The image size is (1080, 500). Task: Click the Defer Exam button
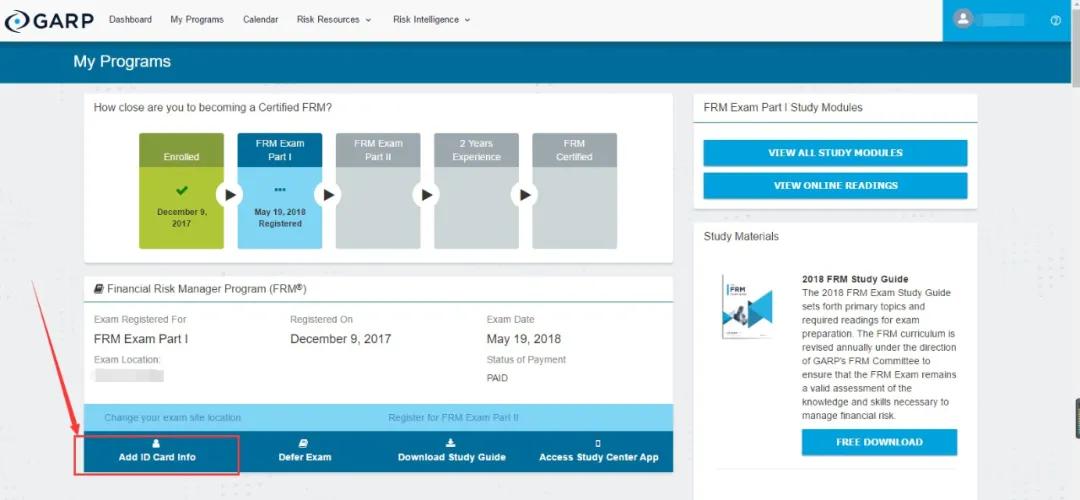(304, 452)
